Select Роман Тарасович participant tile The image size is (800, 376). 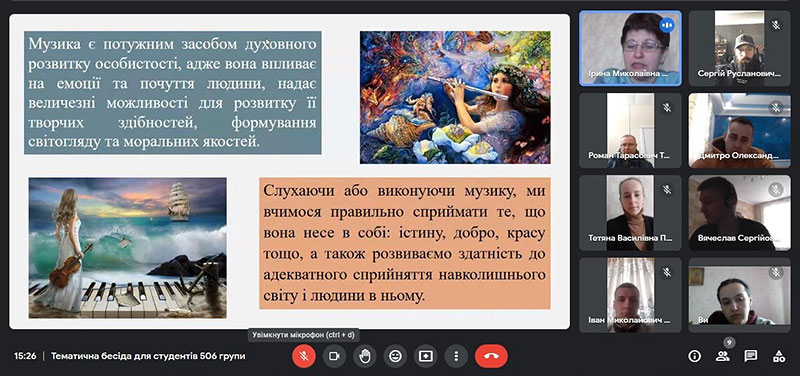[630, 131]
